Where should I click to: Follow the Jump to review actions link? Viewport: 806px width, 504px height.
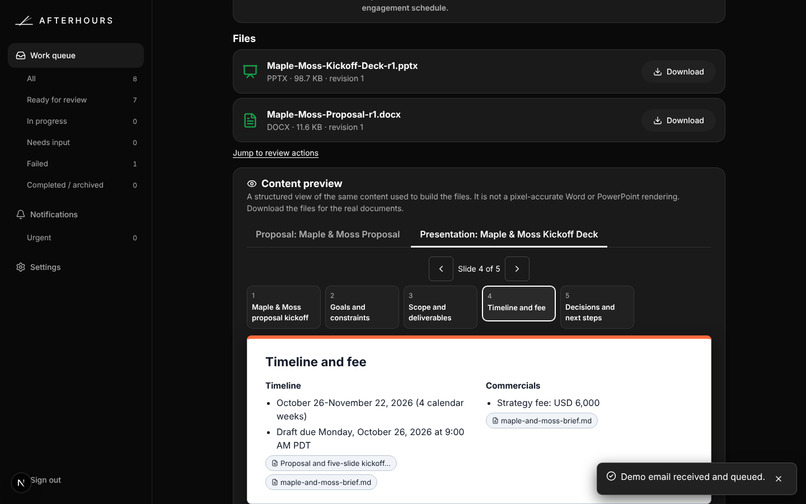276,153
